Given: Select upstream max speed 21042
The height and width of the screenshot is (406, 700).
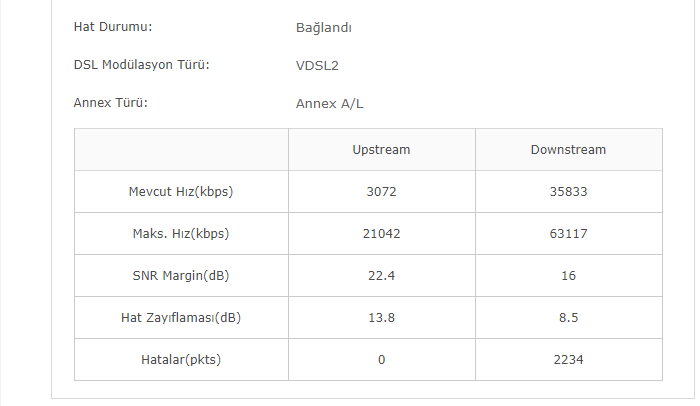Looking at the screenshot, I should (381, 234).
